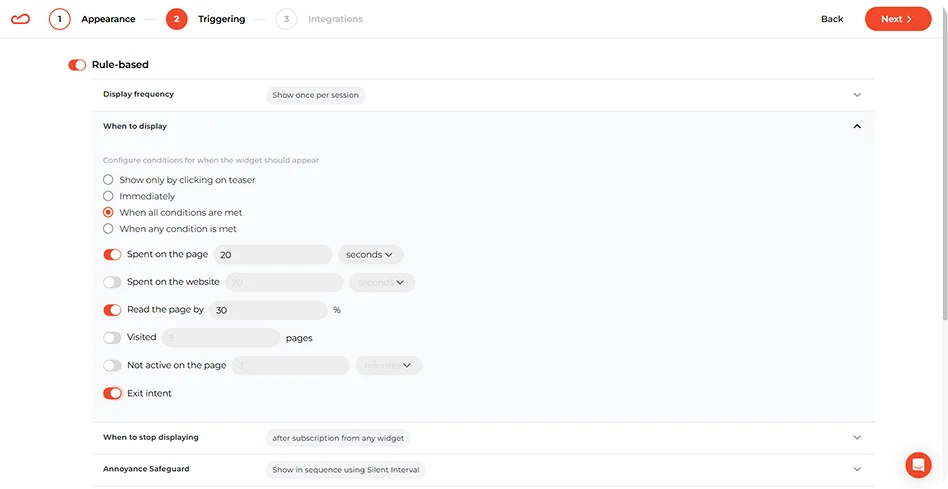The width and height of the screenshot is (948, 489).
Task: Click the step 3 circle icon
Action: 286,19
